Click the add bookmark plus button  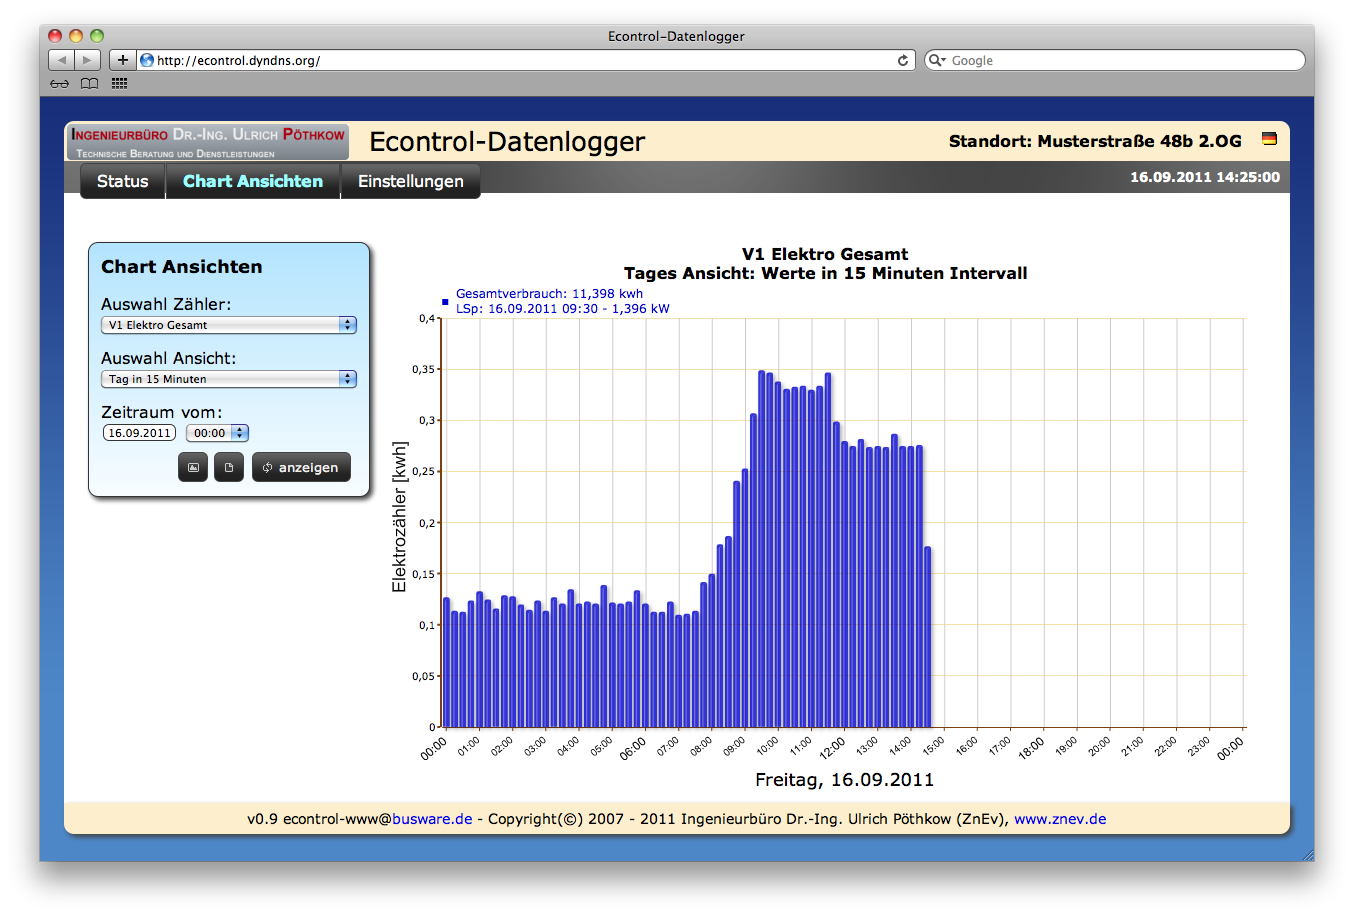[x=122, y=60]
